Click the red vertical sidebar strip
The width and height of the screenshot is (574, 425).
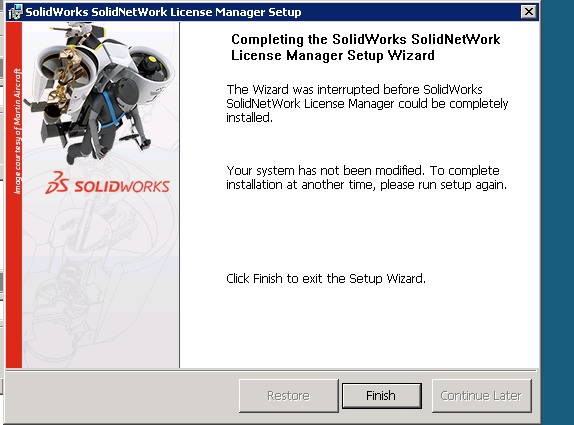pyautogui.click(x=14, y=195)
